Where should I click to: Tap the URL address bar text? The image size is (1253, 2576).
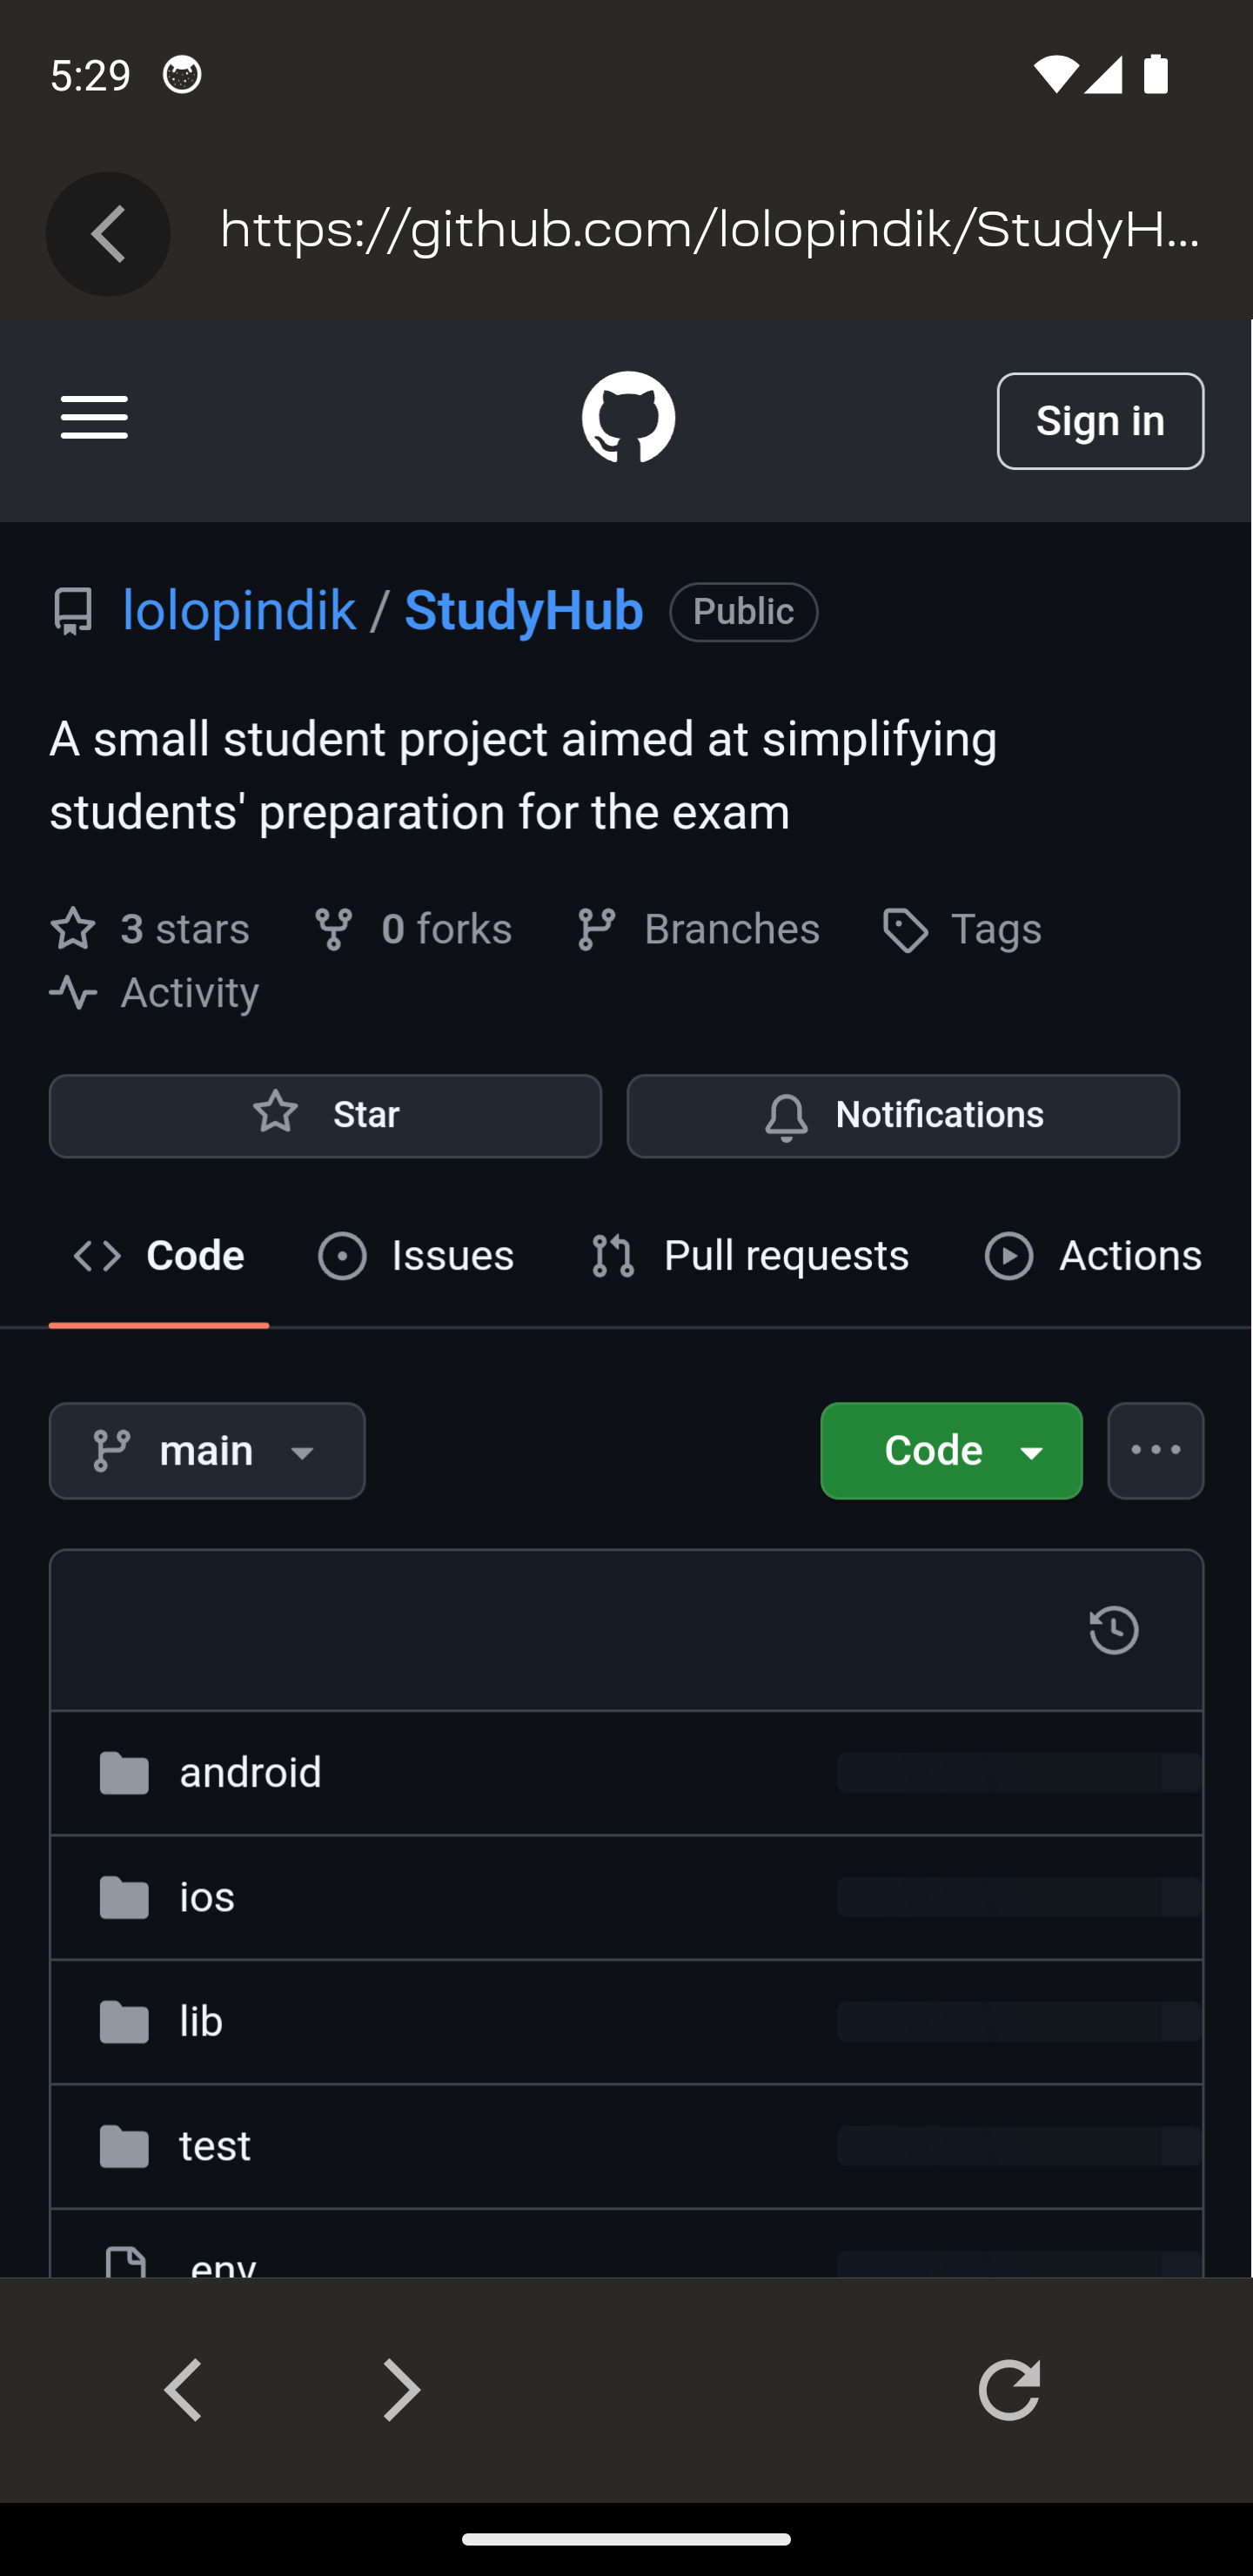tap(710, 231)
